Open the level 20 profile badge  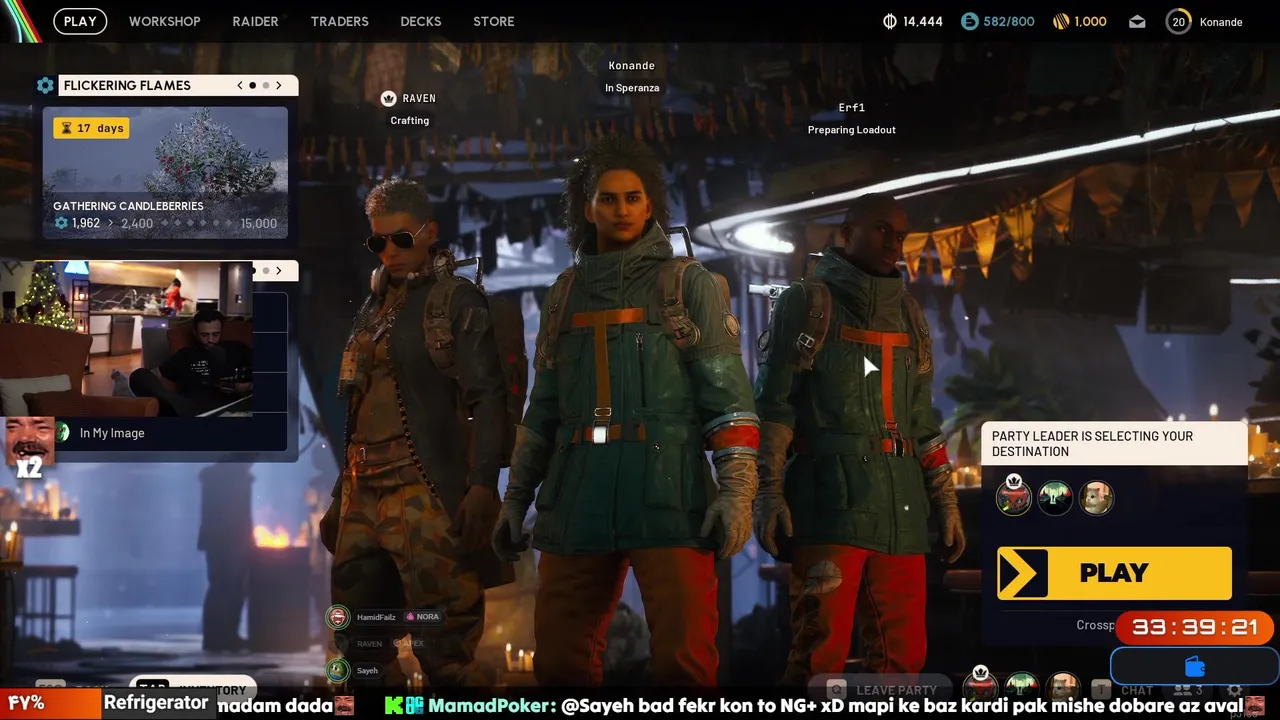click(1179, 21)
